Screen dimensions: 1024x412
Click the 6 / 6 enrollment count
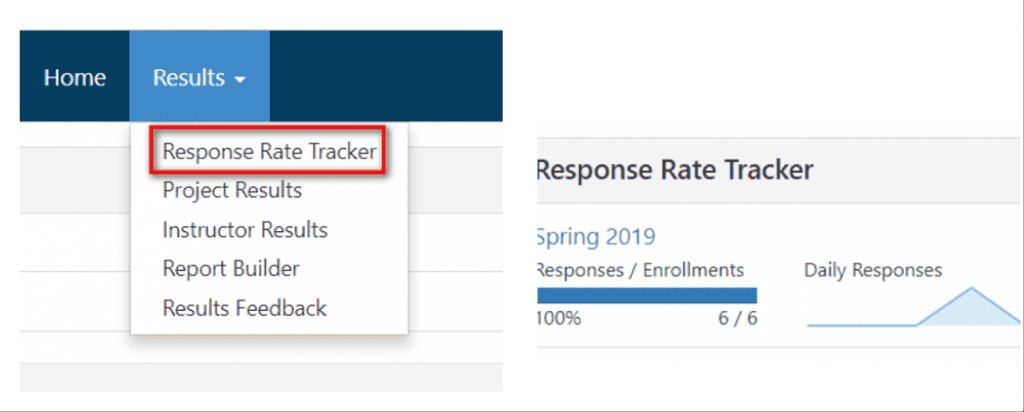point(737,320)
